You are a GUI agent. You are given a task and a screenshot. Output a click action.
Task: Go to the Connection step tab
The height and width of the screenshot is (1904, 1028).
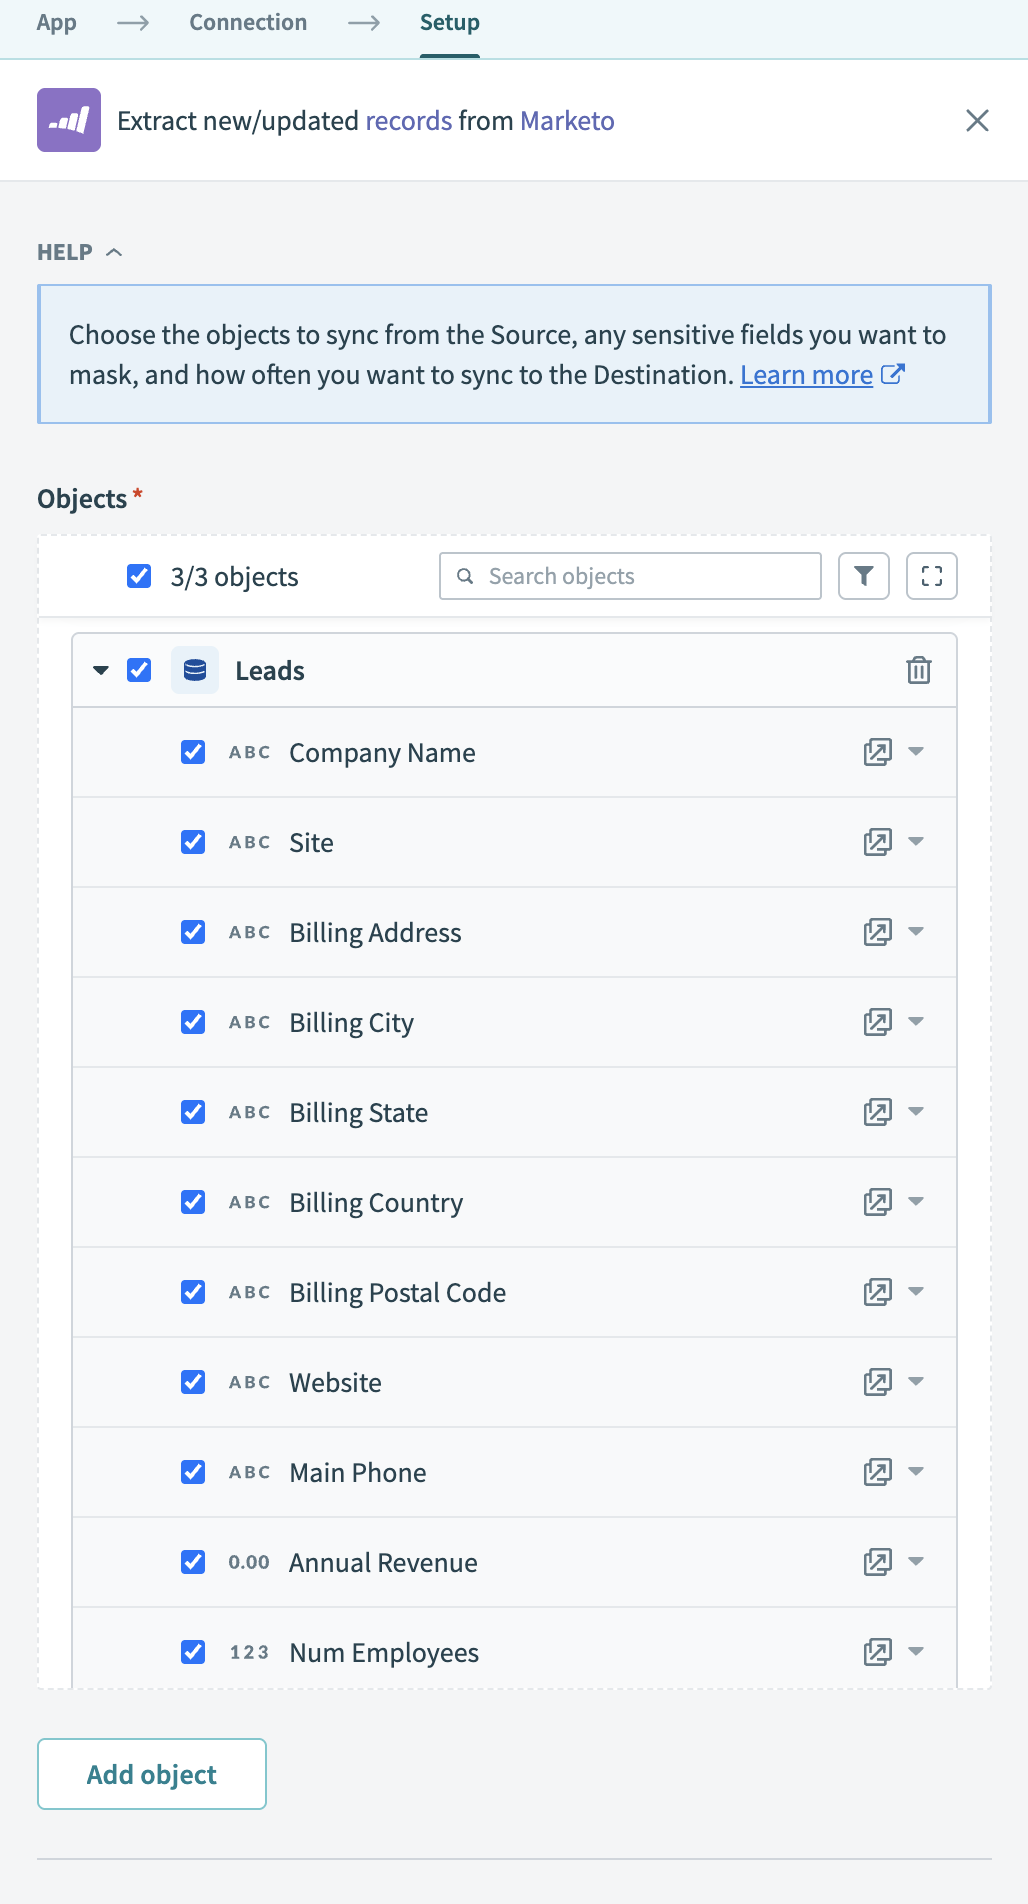(x=248, y=23)
